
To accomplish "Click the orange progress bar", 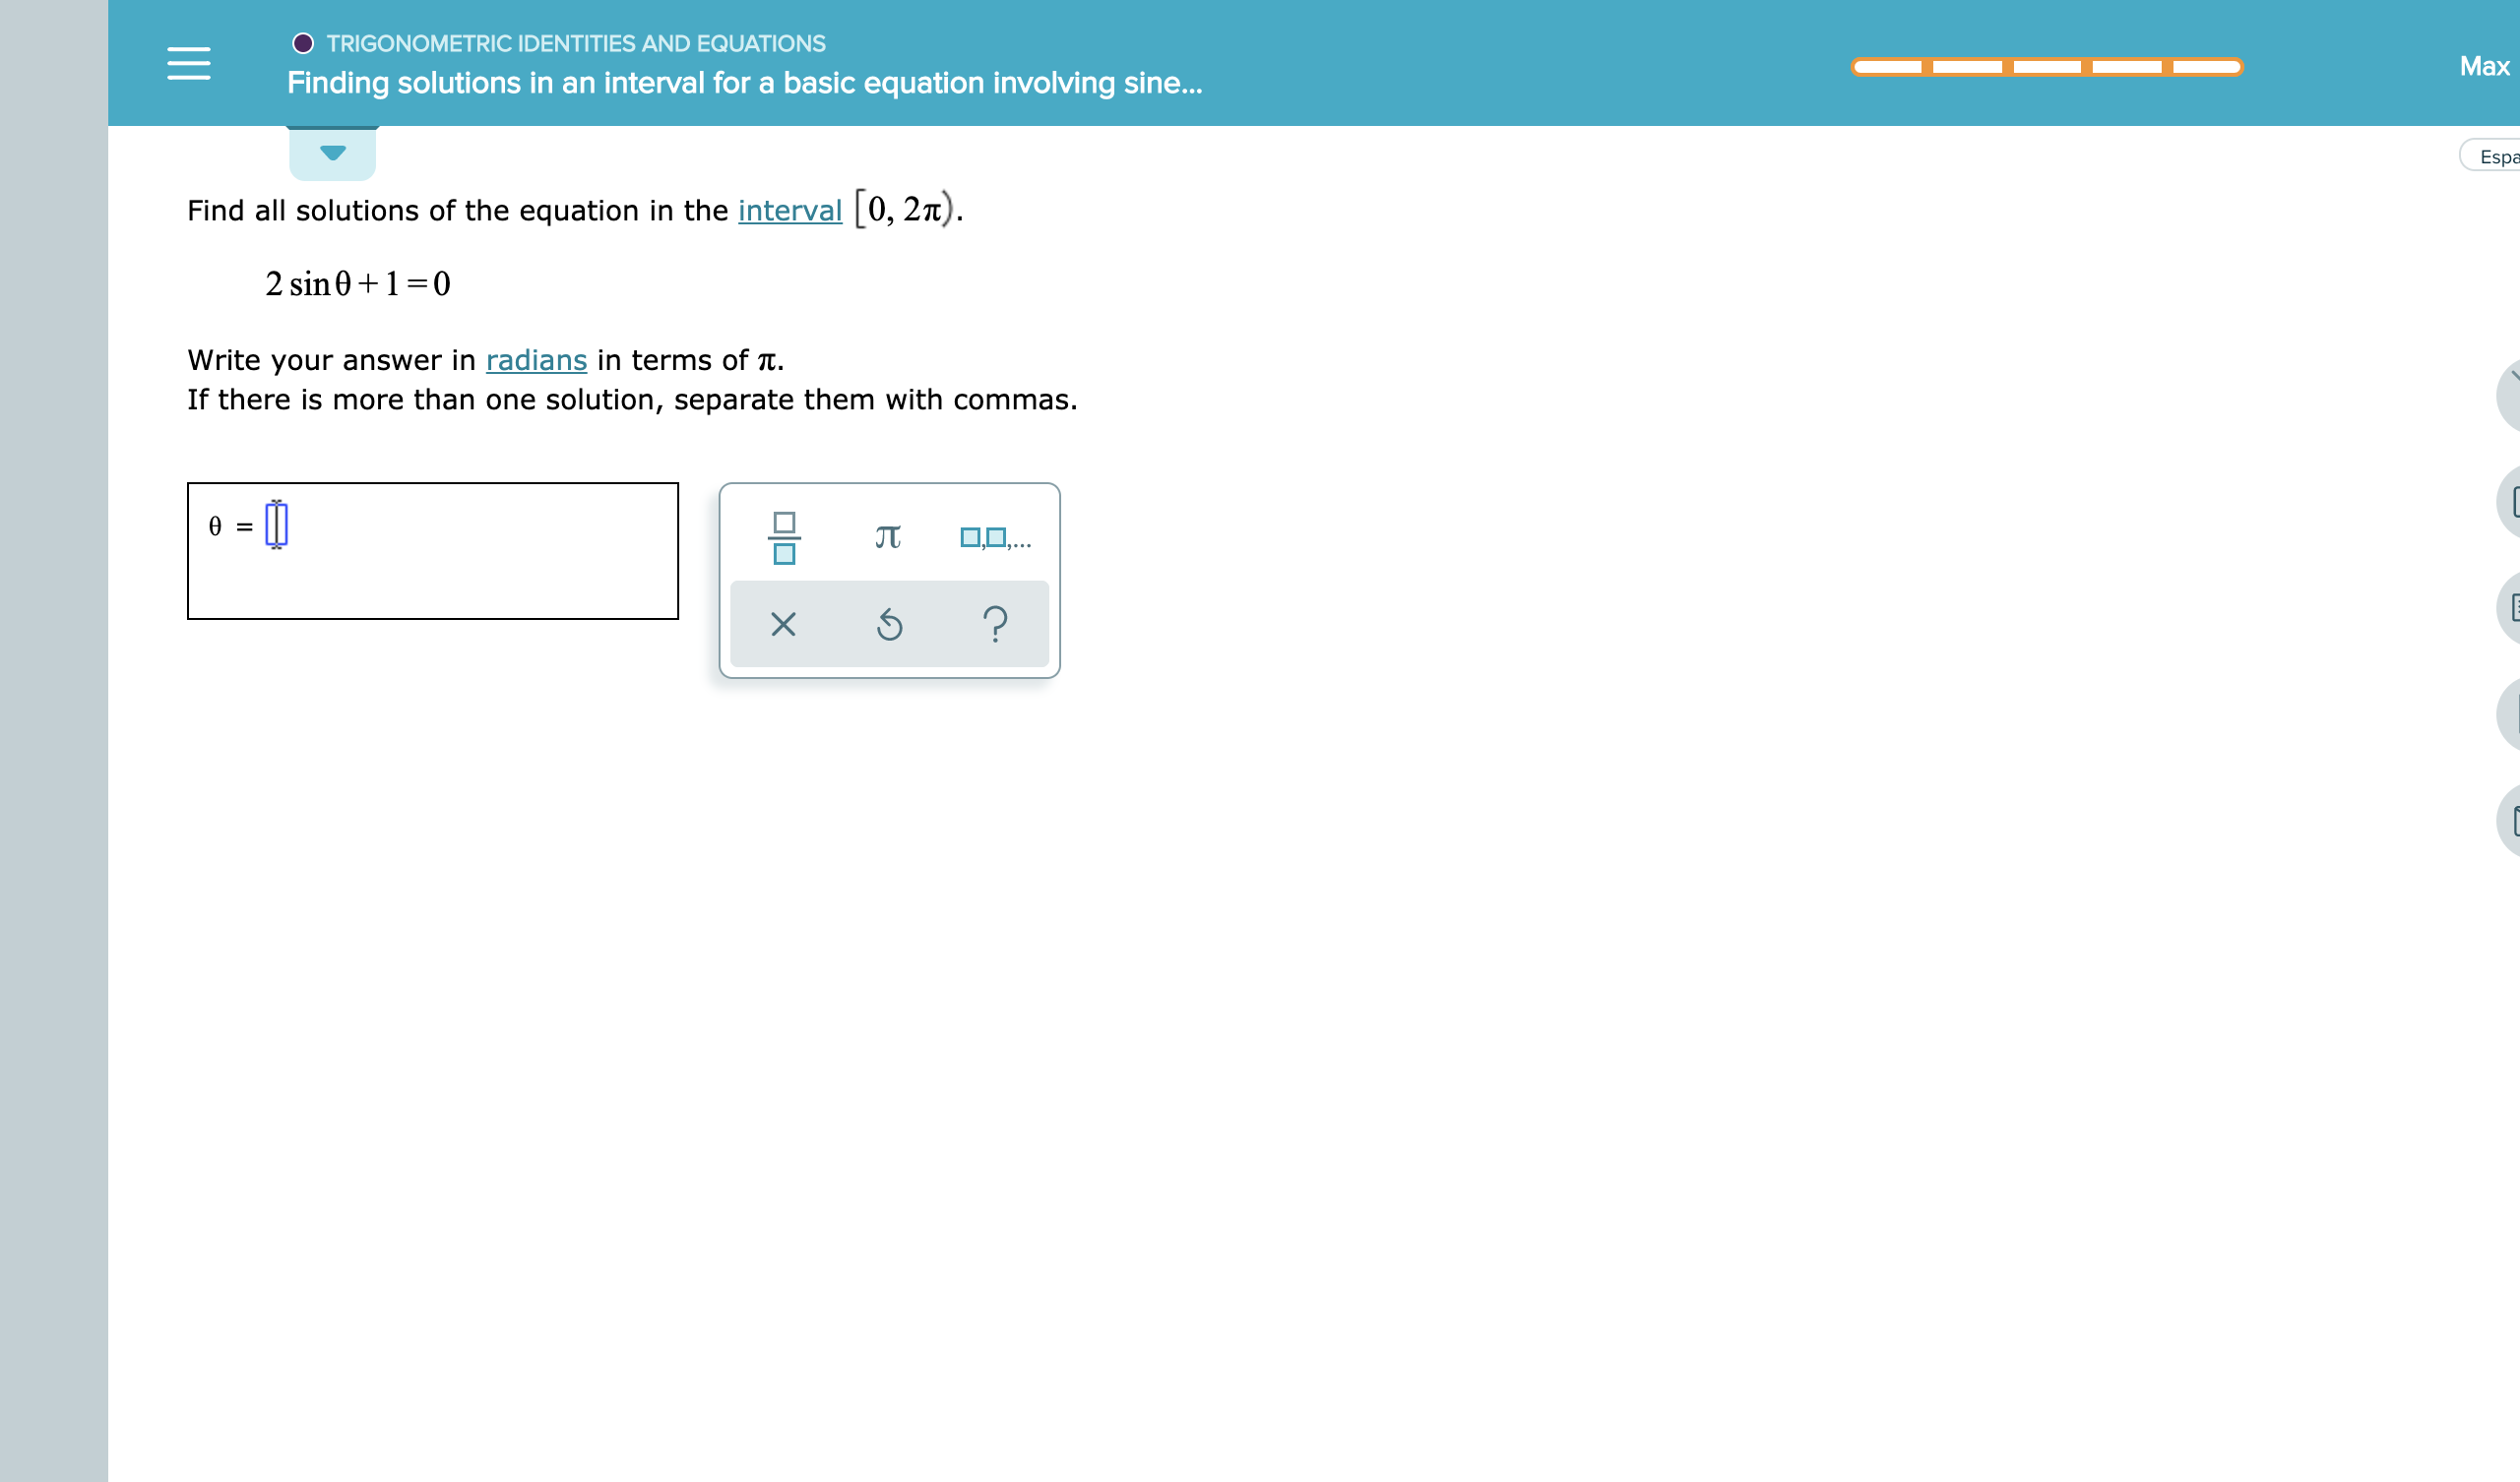I will pos(2047,67).
